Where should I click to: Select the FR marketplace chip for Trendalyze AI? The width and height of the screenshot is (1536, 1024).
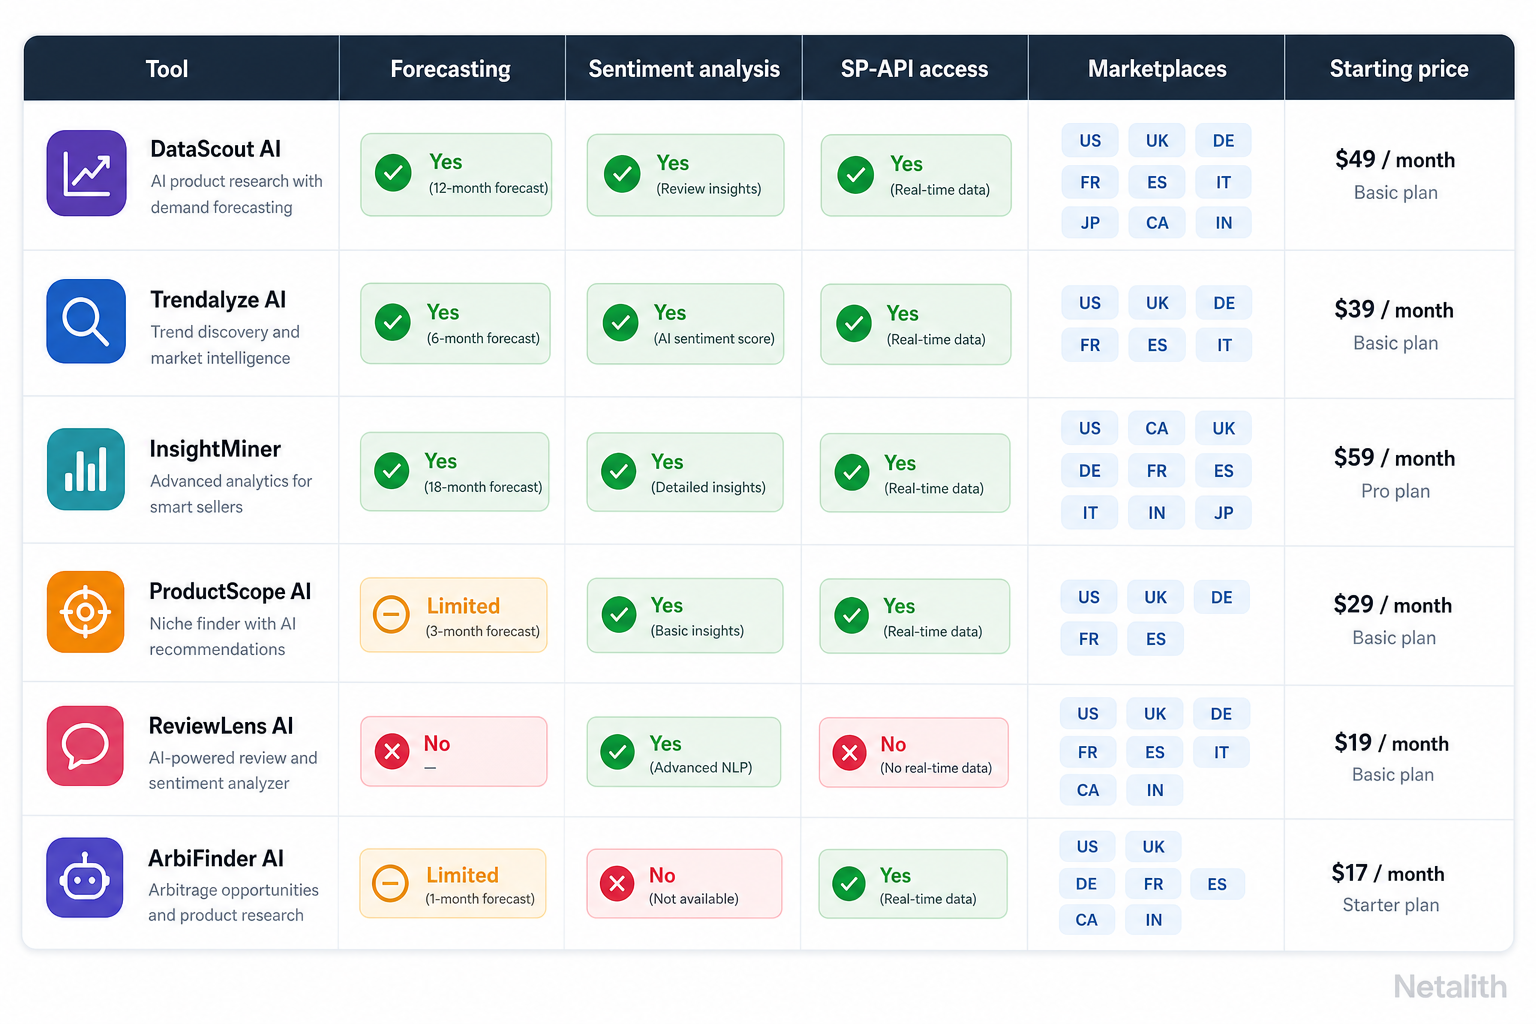[1090, 345]
